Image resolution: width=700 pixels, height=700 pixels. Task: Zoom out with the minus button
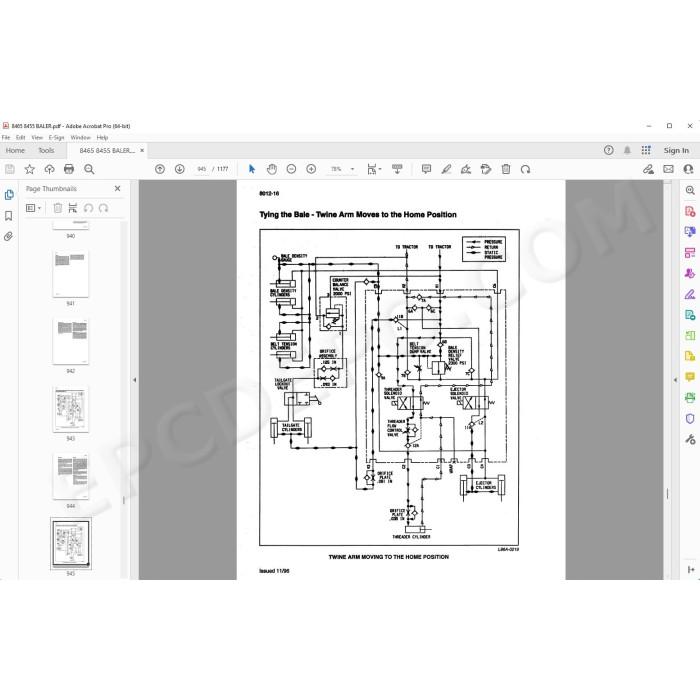(x=291, y=169)
